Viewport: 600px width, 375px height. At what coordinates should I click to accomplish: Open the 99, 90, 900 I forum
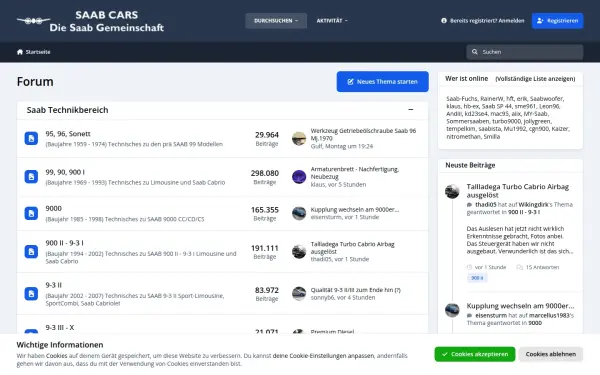coord(65,172)
